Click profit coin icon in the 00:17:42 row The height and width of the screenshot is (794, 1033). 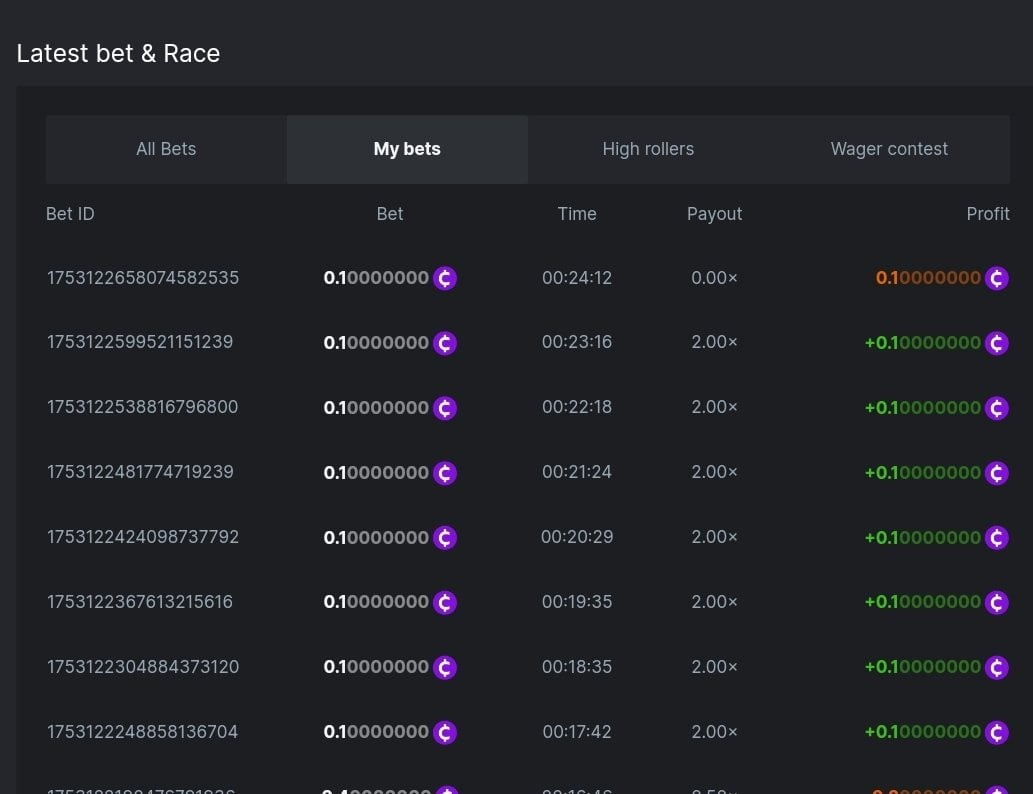[996, 733]
